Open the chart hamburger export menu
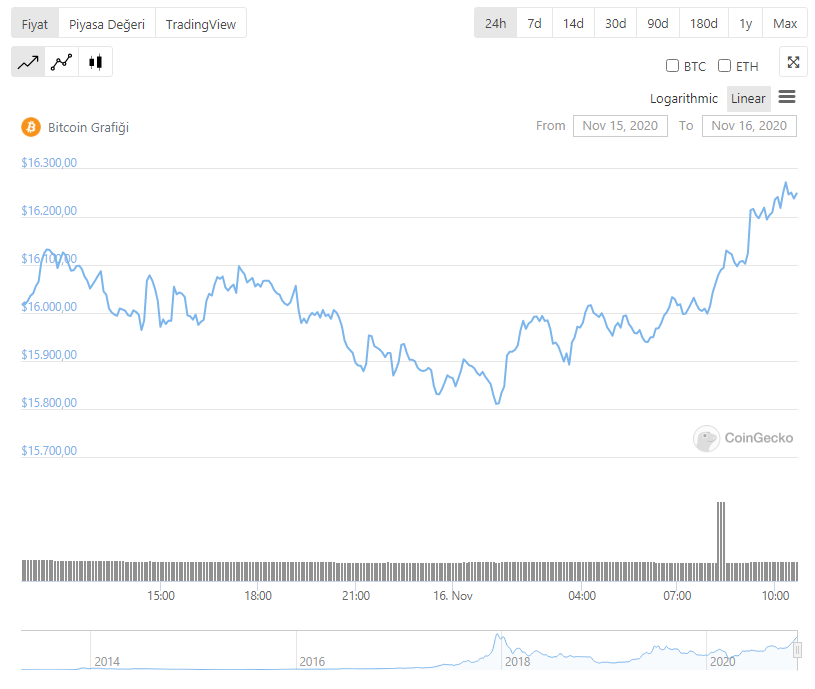The image size is (815, 689). tap(787, 97)
